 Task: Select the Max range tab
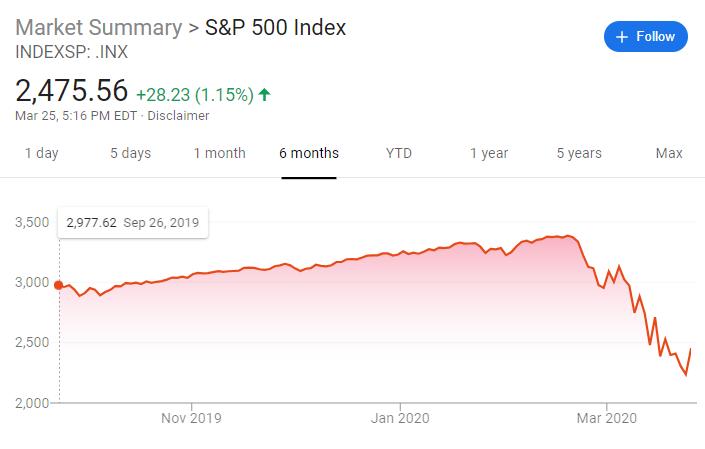pos(669,153)
